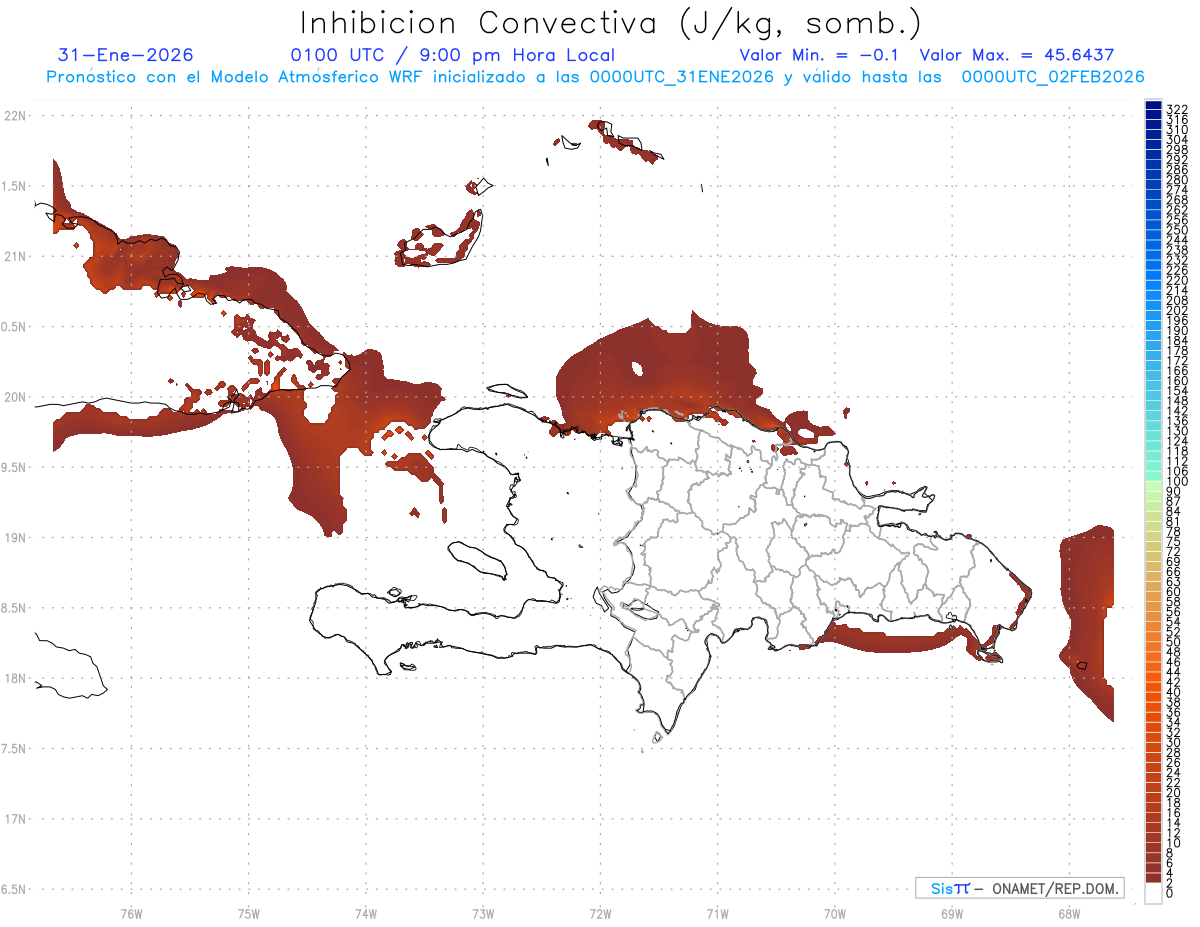Click the '68W' longitude label
The height and width of the screenshot is (927, 1200).
(x=1069, y=913)
